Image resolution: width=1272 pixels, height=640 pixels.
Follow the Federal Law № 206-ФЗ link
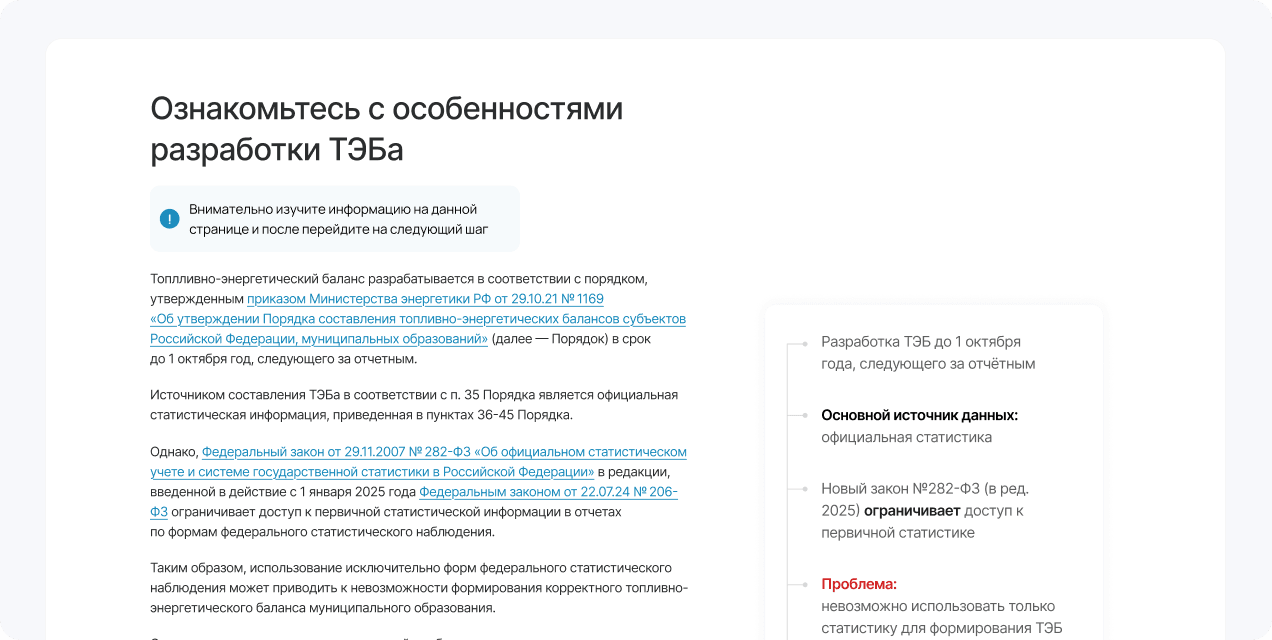(548, 492)
